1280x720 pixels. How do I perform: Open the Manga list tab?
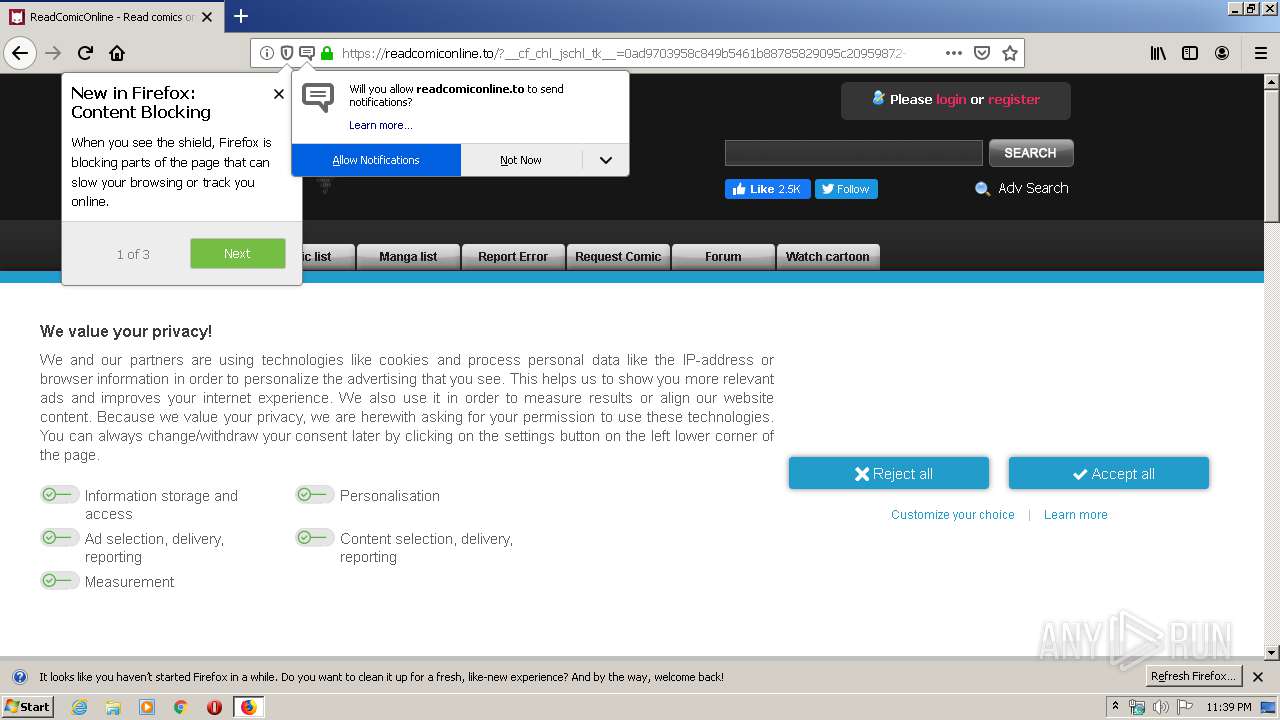pos(408,257)
